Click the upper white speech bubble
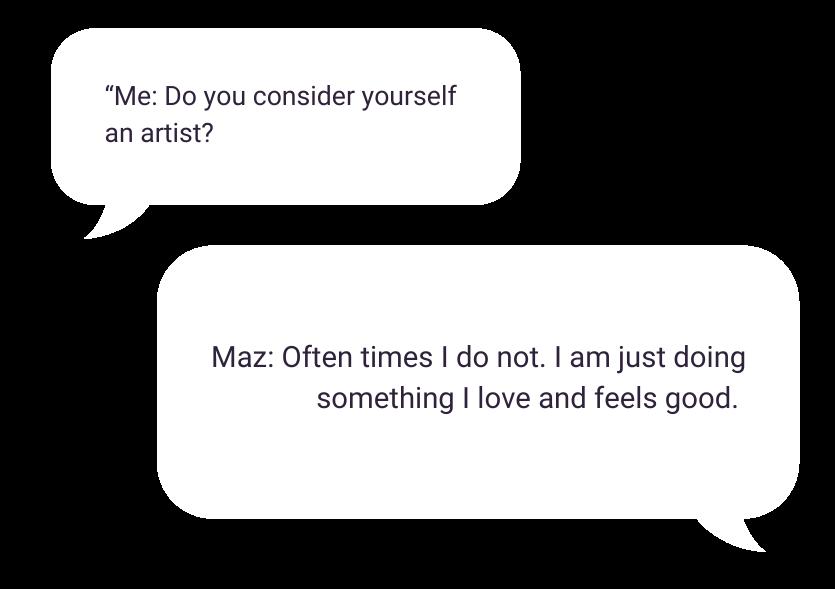The height and width of the screenshot is (589, 835). [x=285, y=117]
